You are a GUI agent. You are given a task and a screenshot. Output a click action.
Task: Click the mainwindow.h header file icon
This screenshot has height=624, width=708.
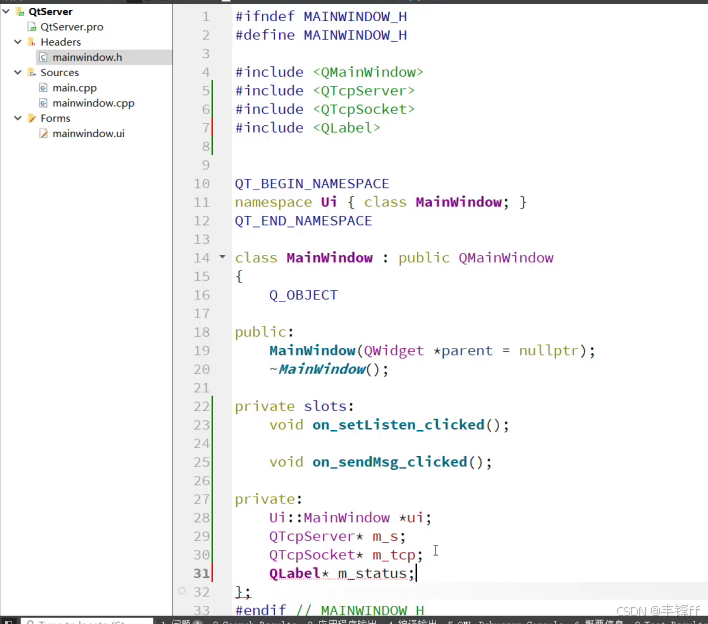(x=43, y=57)
